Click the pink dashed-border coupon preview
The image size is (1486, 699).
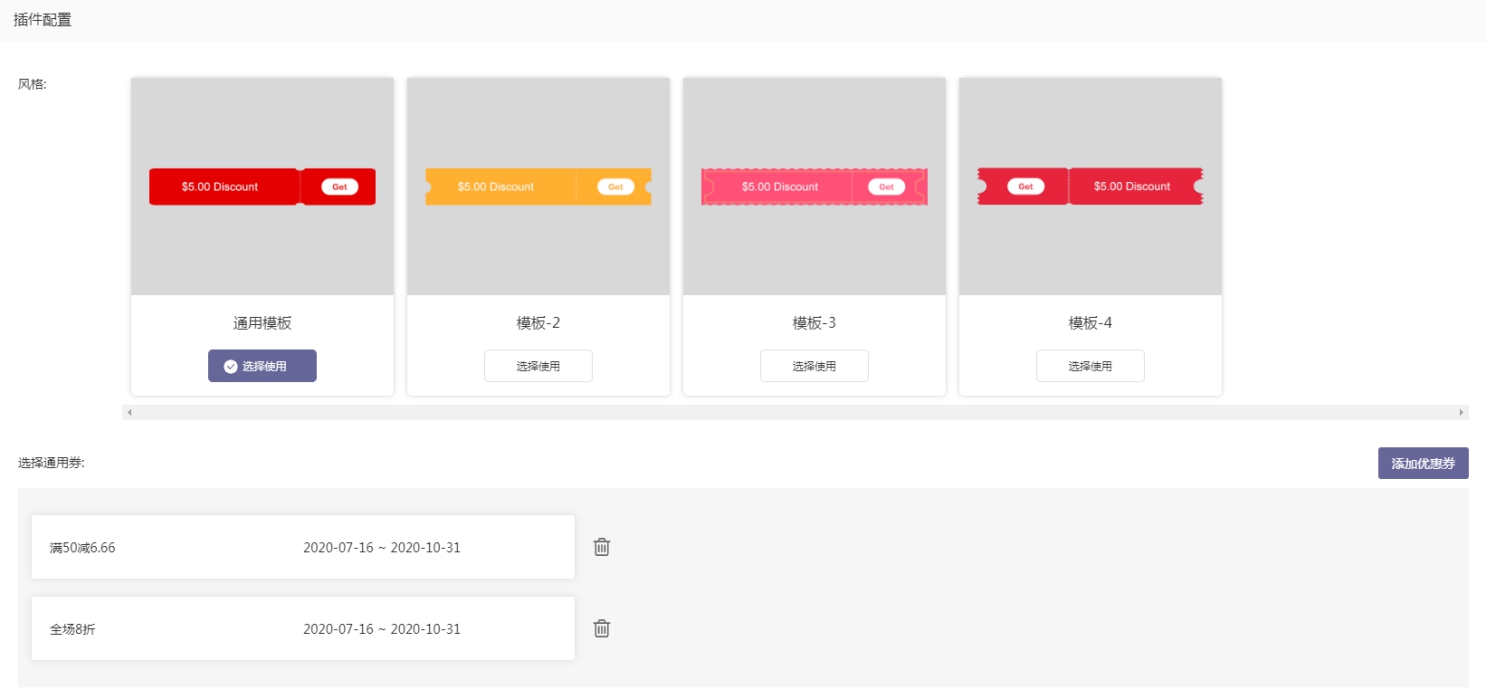point(780,187)
